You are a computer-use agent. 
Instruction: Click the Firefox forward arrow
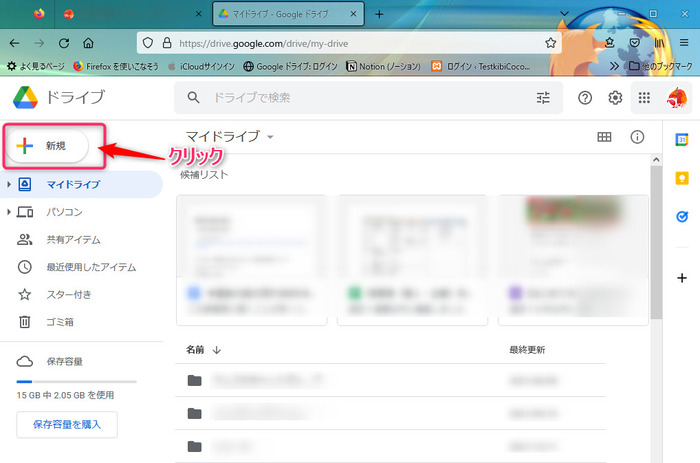pos(39,43)
